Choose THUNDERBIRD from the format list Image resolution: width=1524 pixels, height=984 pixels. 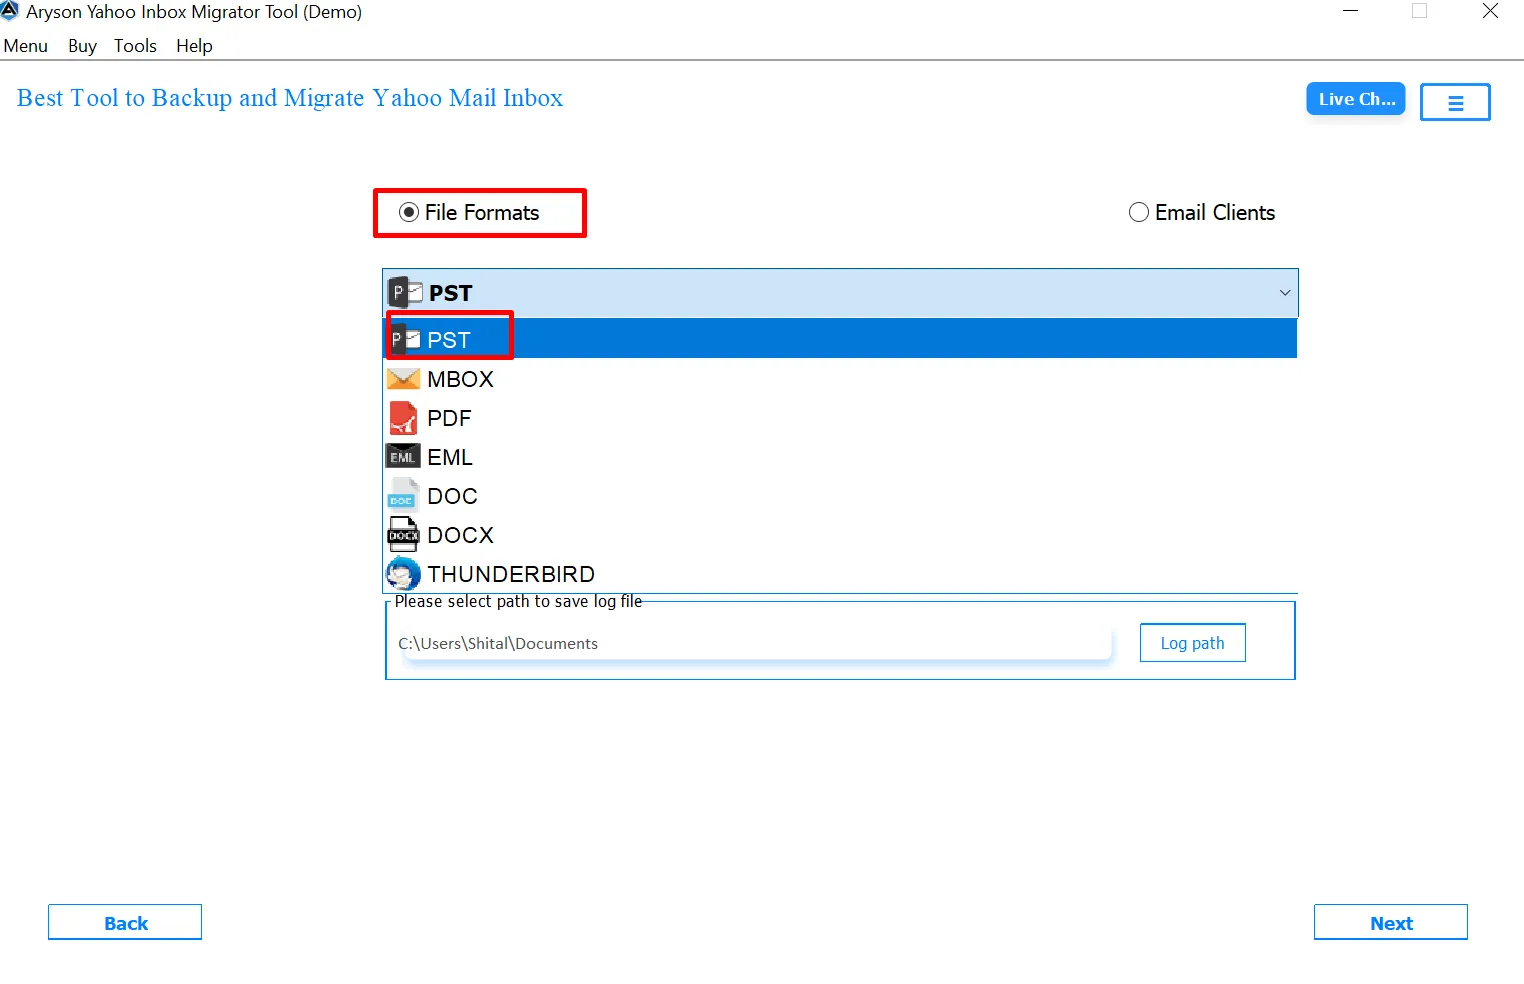pyautogui.click(x=841, y=574)
